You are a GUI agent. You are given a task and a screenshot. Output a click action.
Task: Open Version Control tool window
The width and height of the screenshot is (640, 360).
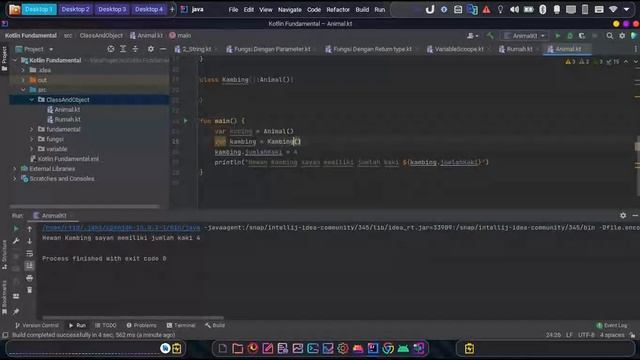click(x=37, y=325)
